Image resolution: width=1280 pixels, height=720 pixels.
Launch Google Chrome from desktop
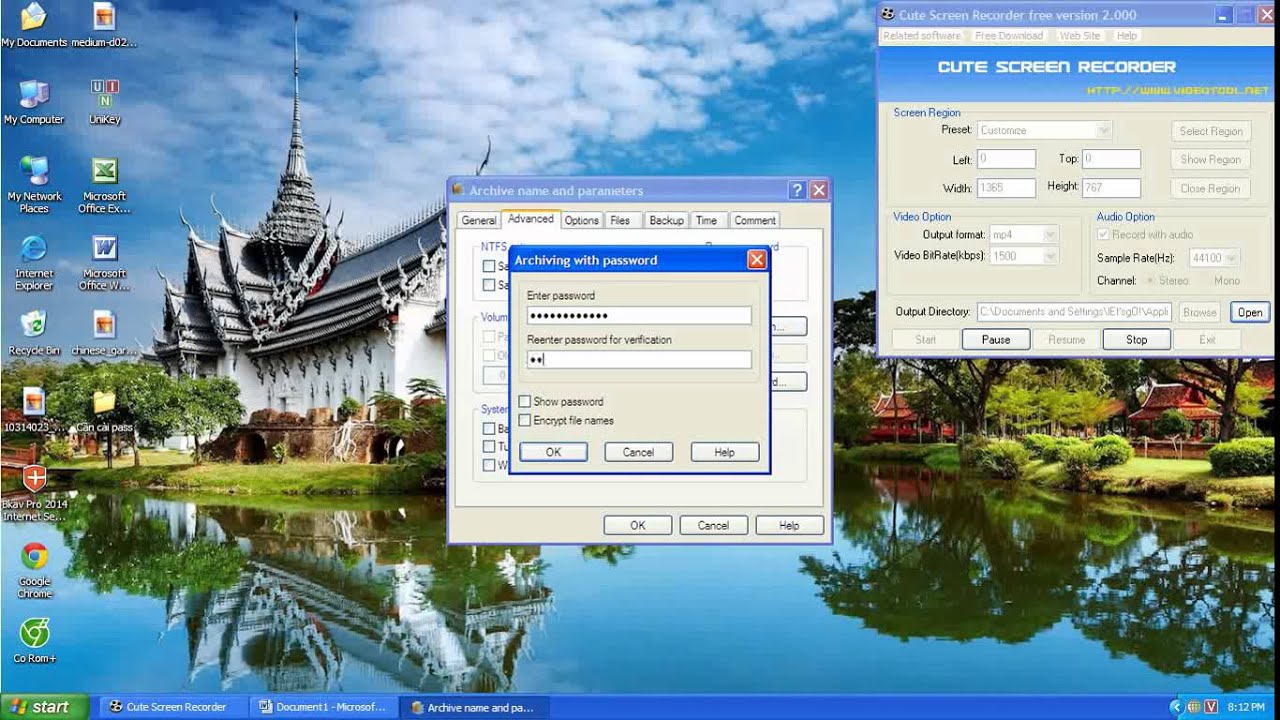pos(34,570)
